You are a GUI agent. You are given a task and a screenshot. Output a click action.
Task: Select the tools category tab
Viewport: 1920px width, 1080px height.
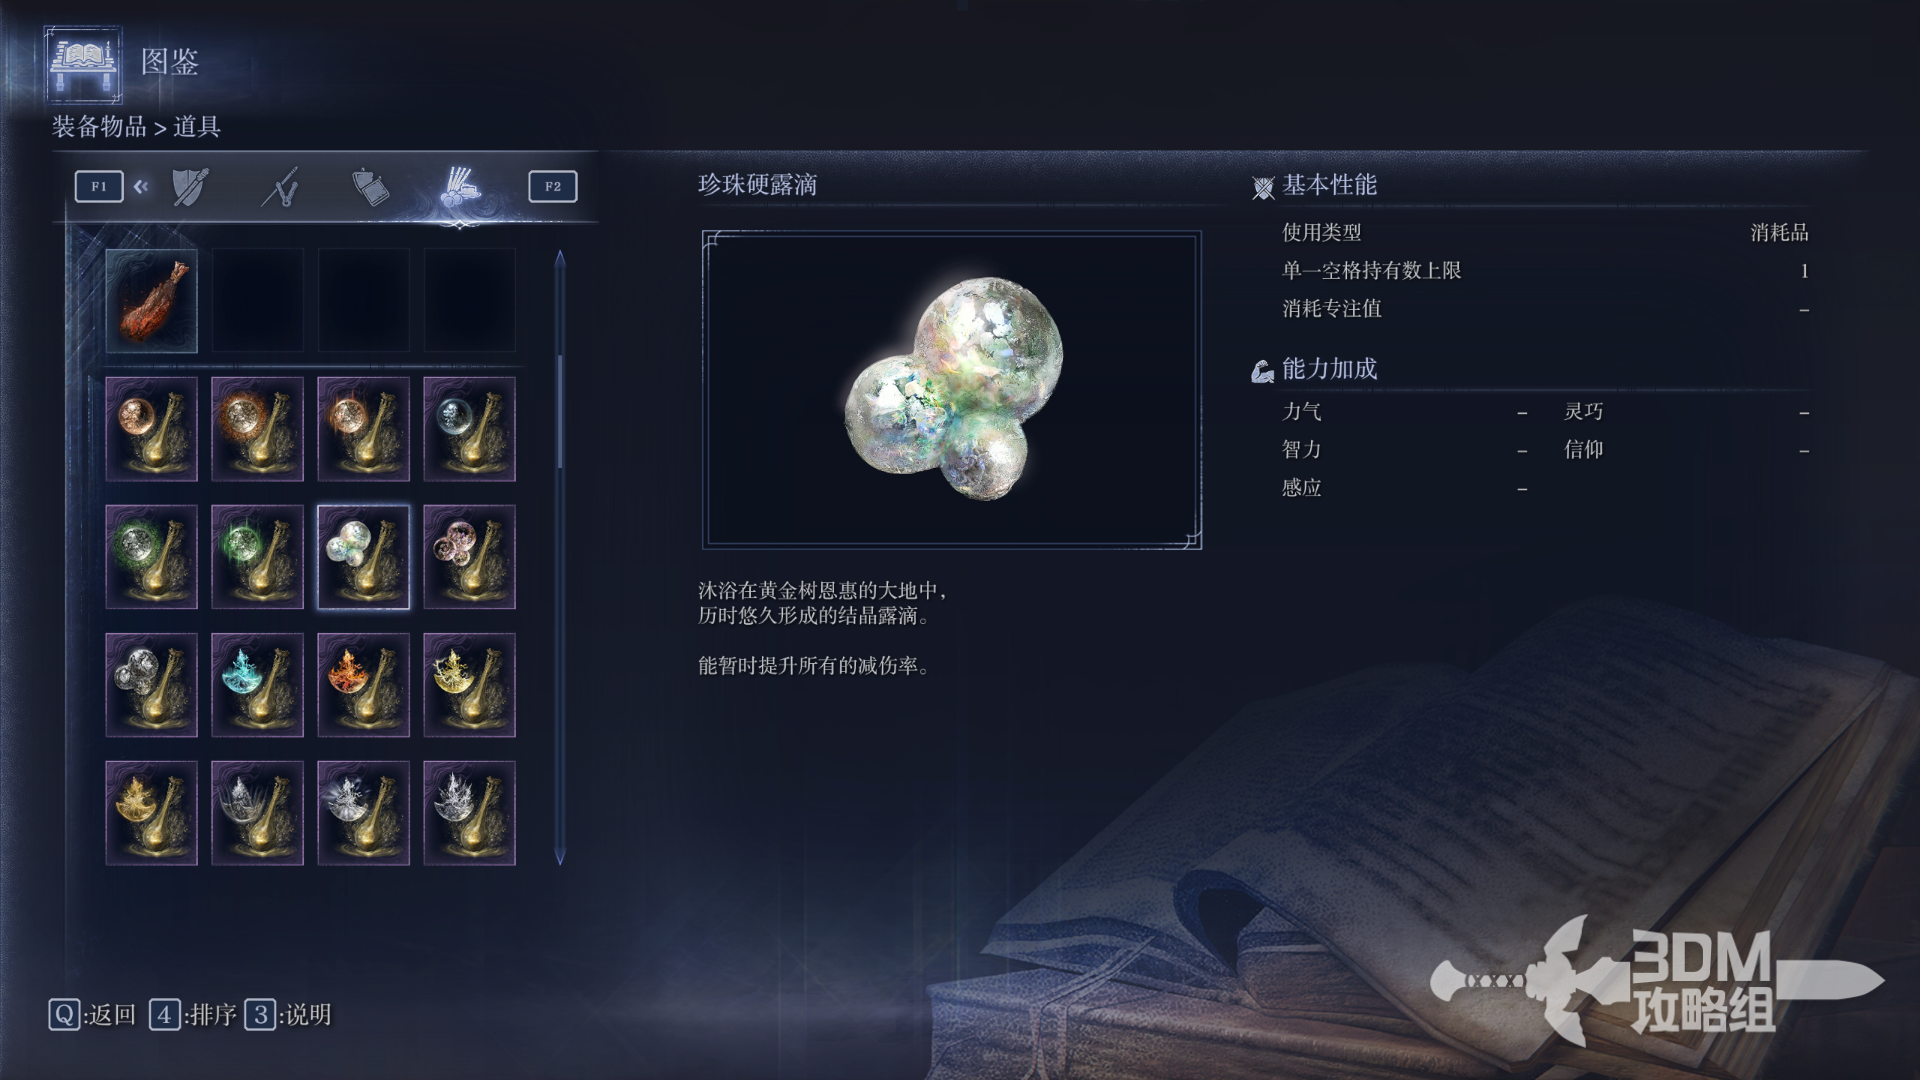tap(460, 187)
